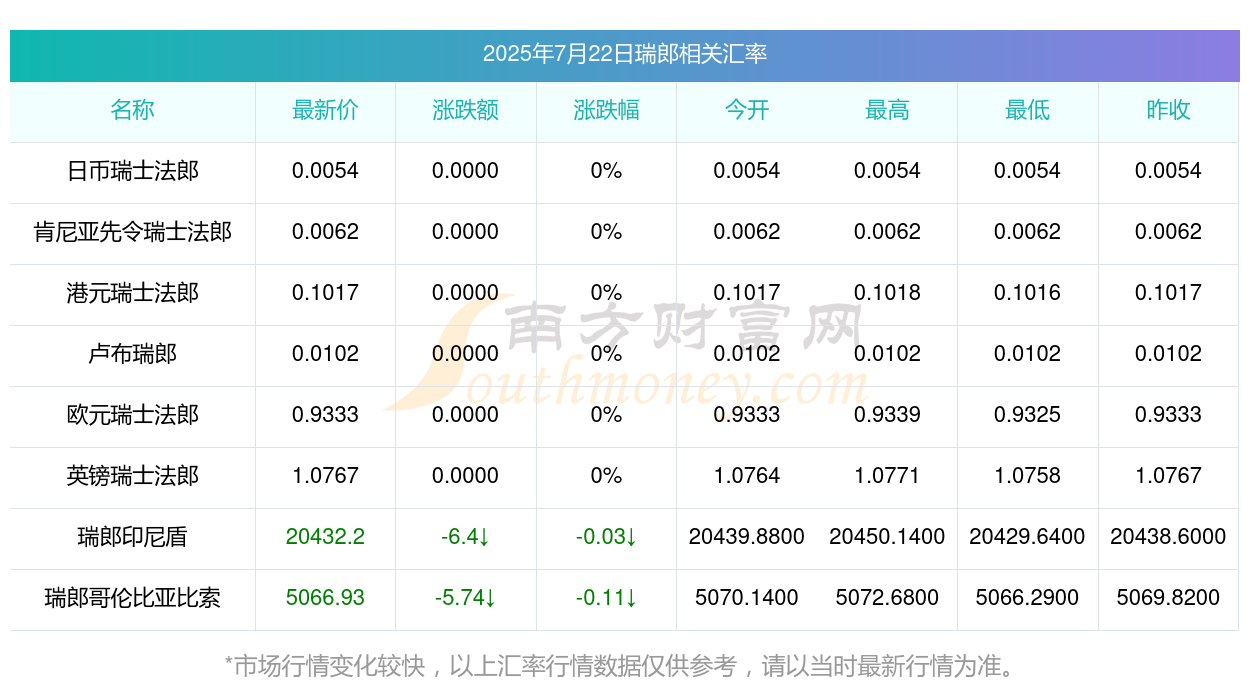Image resolution: width=1250 pixels, height=698 pixels.
Task: Click the 最低 value '5066.2900'
Action: tap(1028, 598)
